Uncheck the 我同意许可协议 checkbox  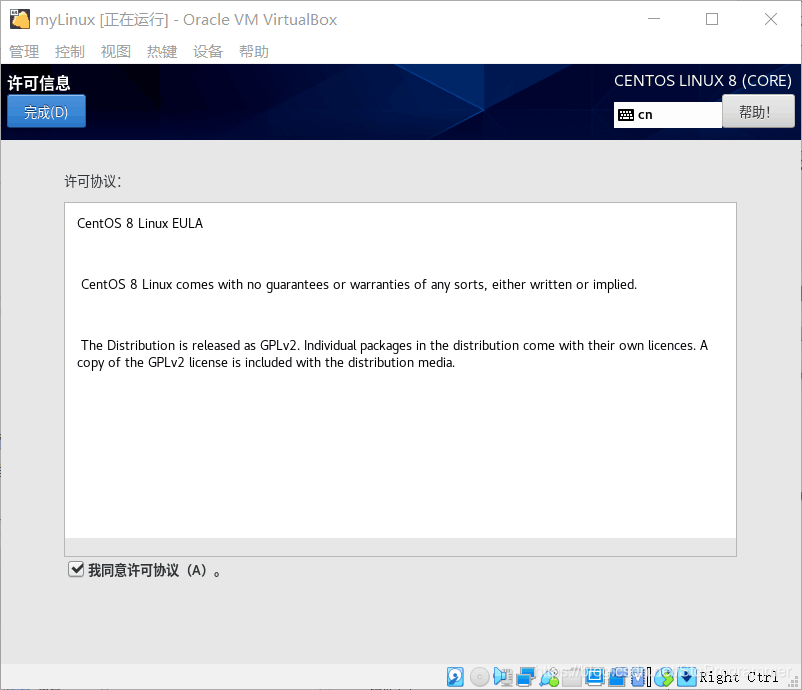coord(76,569)
